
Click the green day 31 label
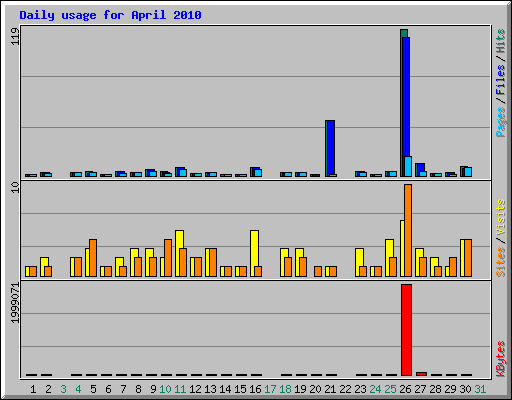480,389
